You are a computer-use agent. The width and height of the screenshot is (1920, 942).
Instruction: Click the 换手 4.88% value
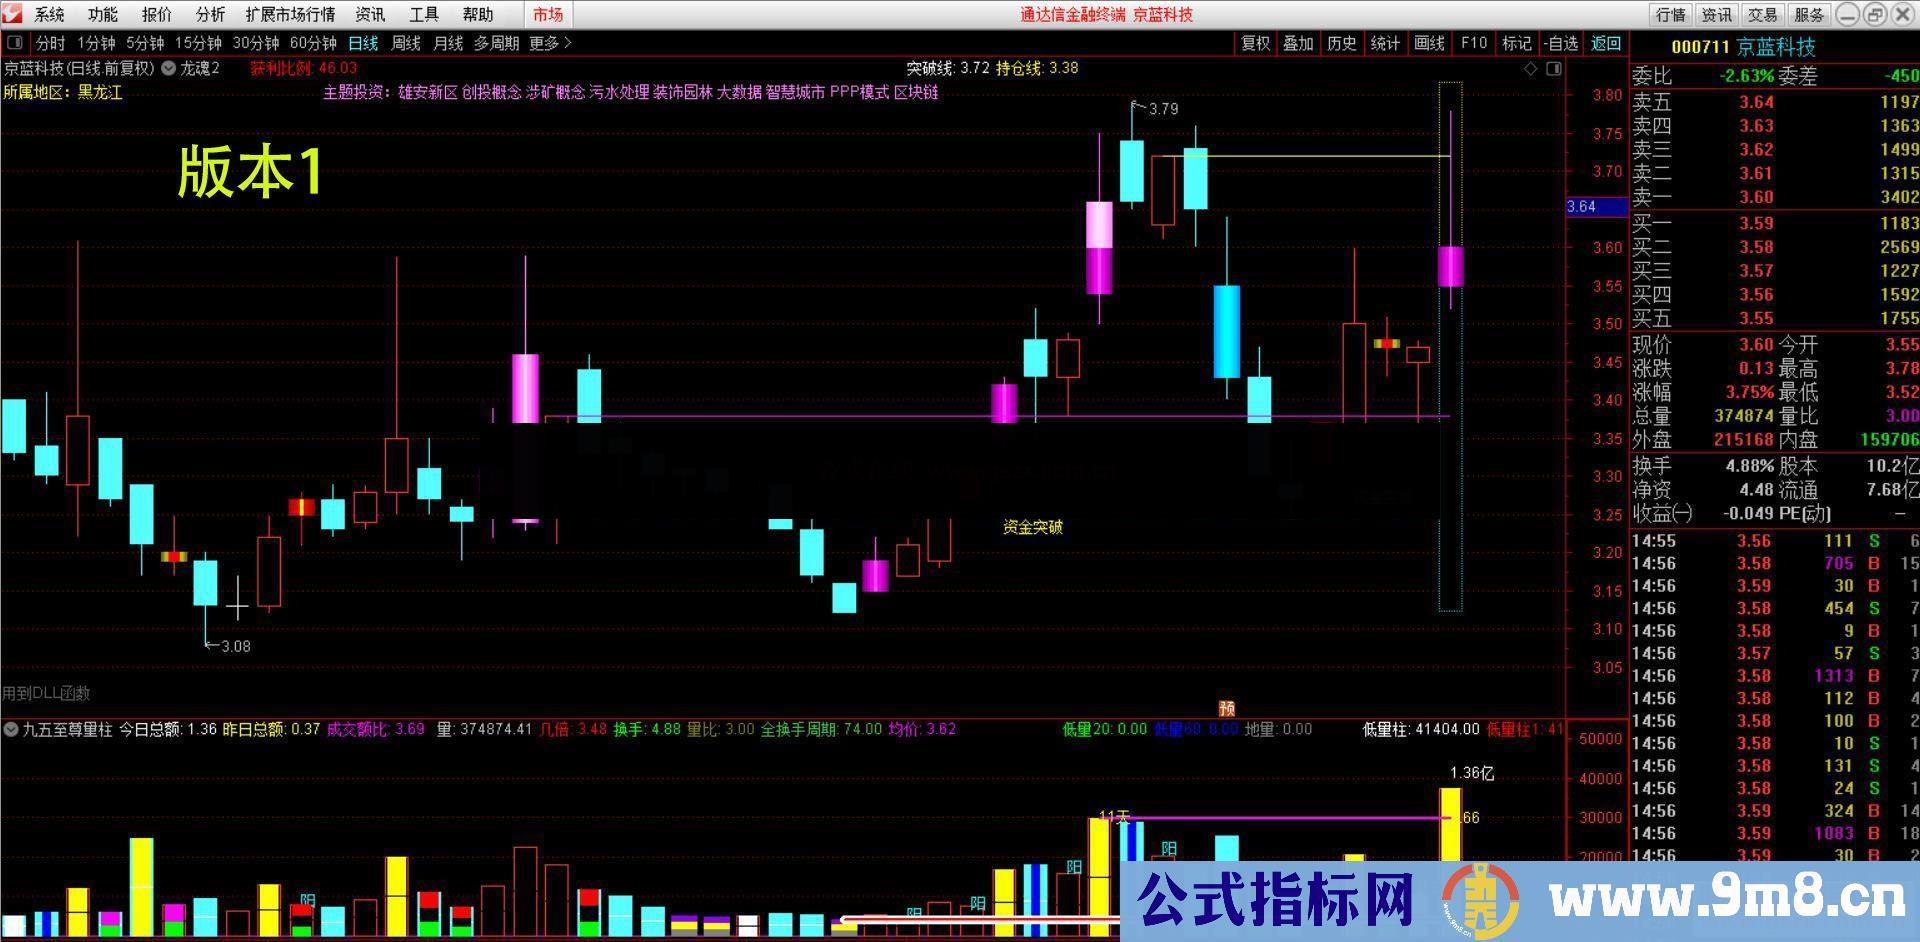(x=1750, y=466)
